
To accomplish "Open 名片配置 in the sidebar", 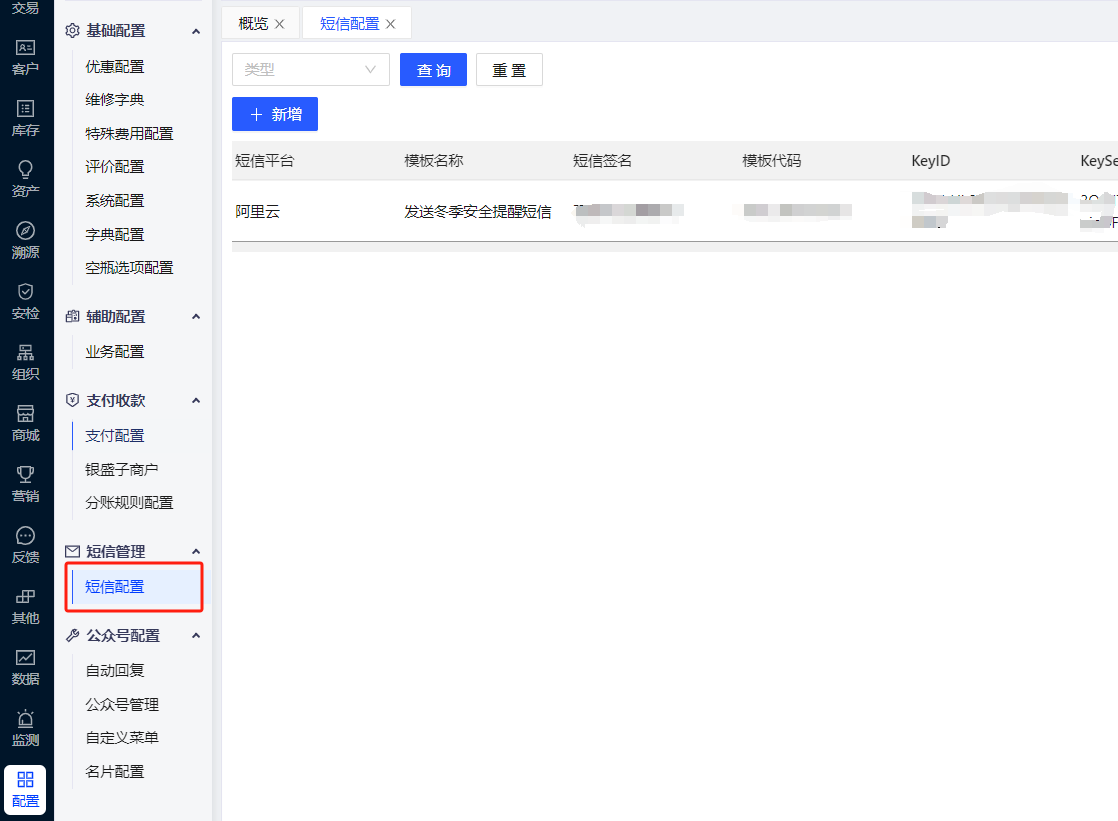I will click(115, 772).
